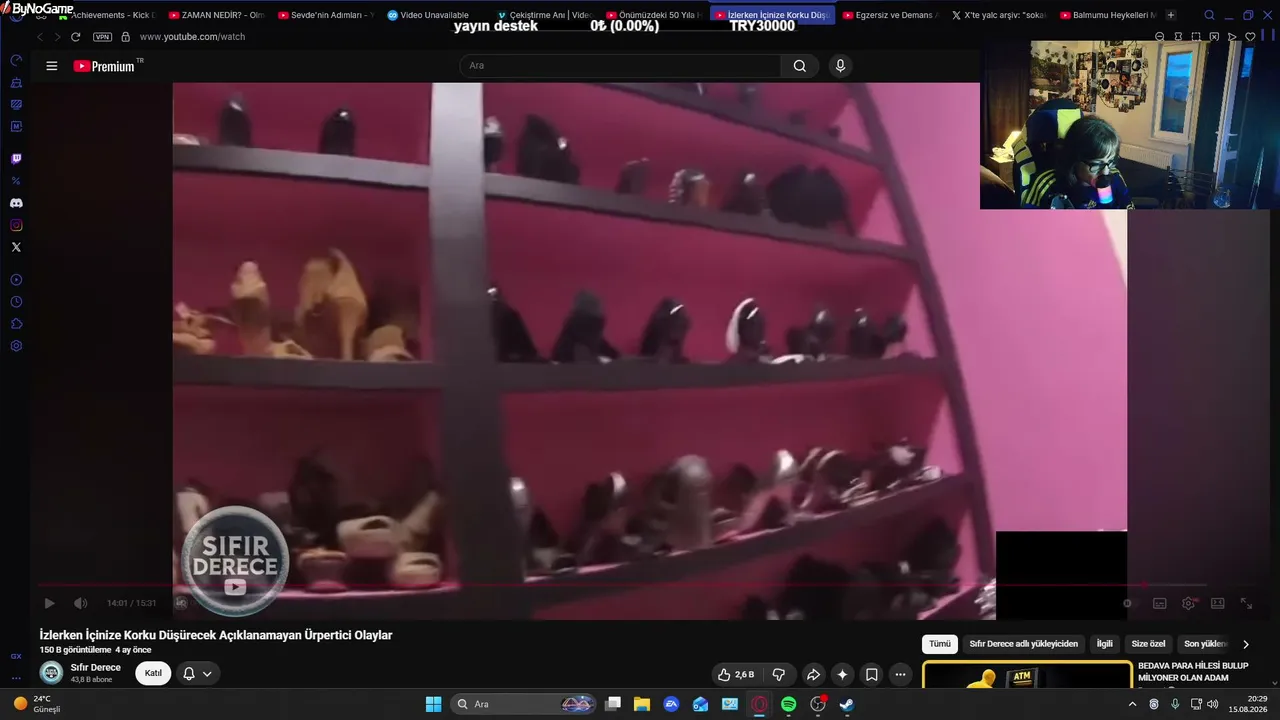The height and width of the screenshot is (720, 1280).
Task: Open video settings gear in player
Action: tap(1189, 603)
